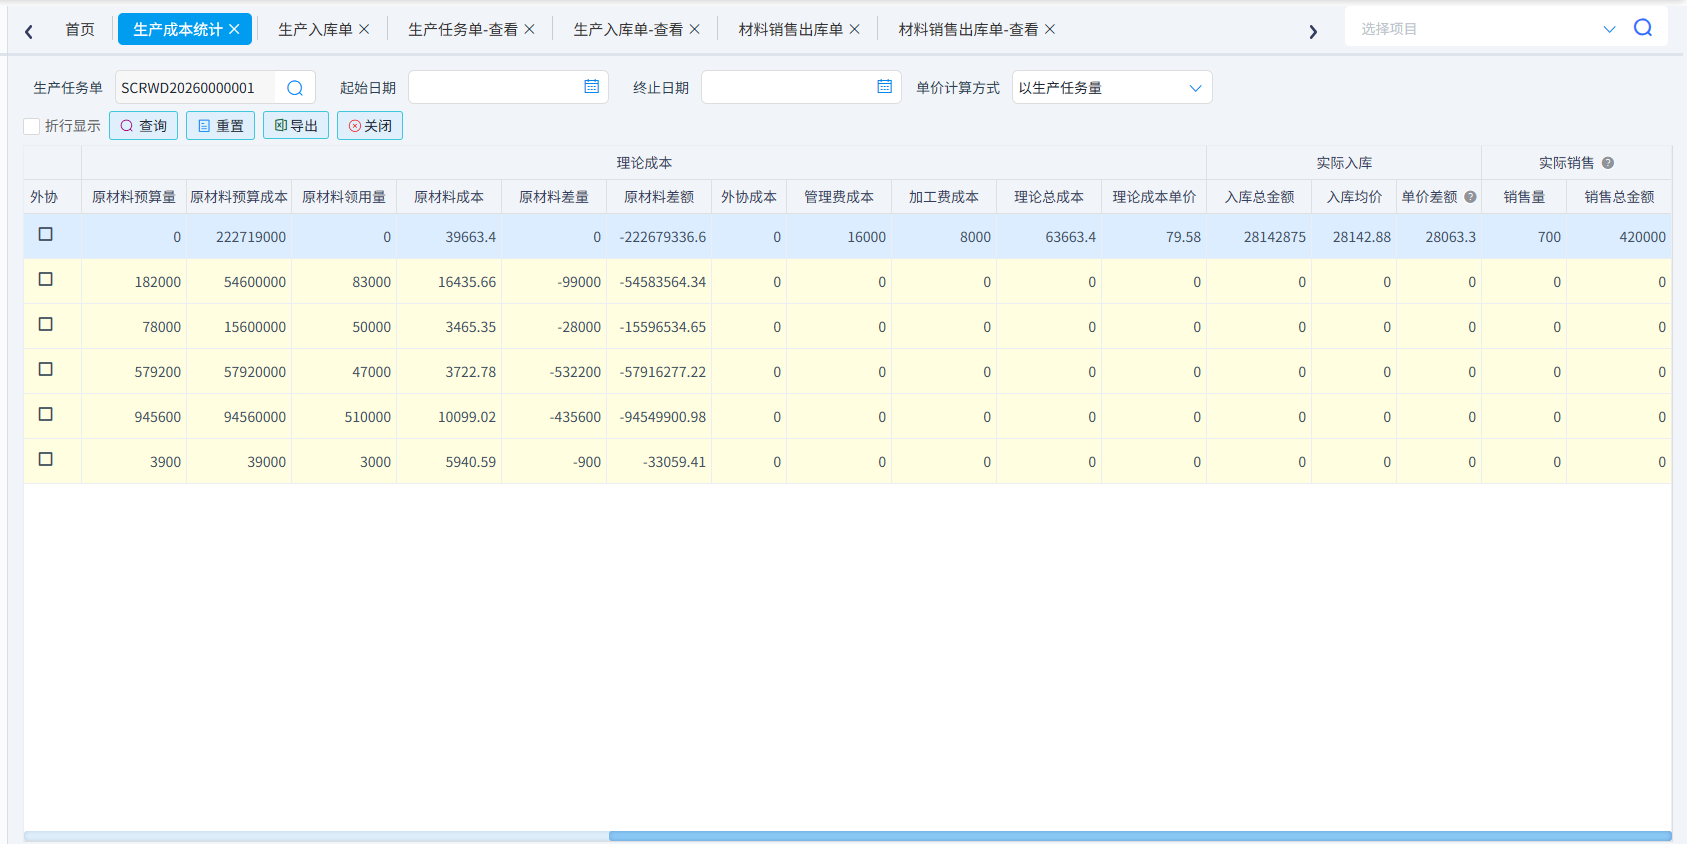Click the magnifier icon beside 选择项目
Image resolution: width=1687 pixels, height=844 pixels.
click(x=1643, y=28)
